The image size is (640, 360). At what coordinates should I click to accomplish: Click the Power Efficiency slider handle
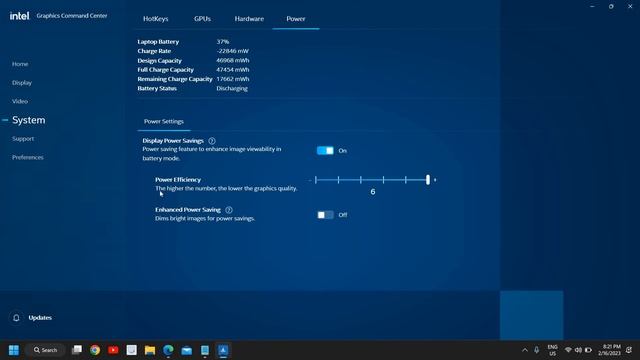click(428, 180)
